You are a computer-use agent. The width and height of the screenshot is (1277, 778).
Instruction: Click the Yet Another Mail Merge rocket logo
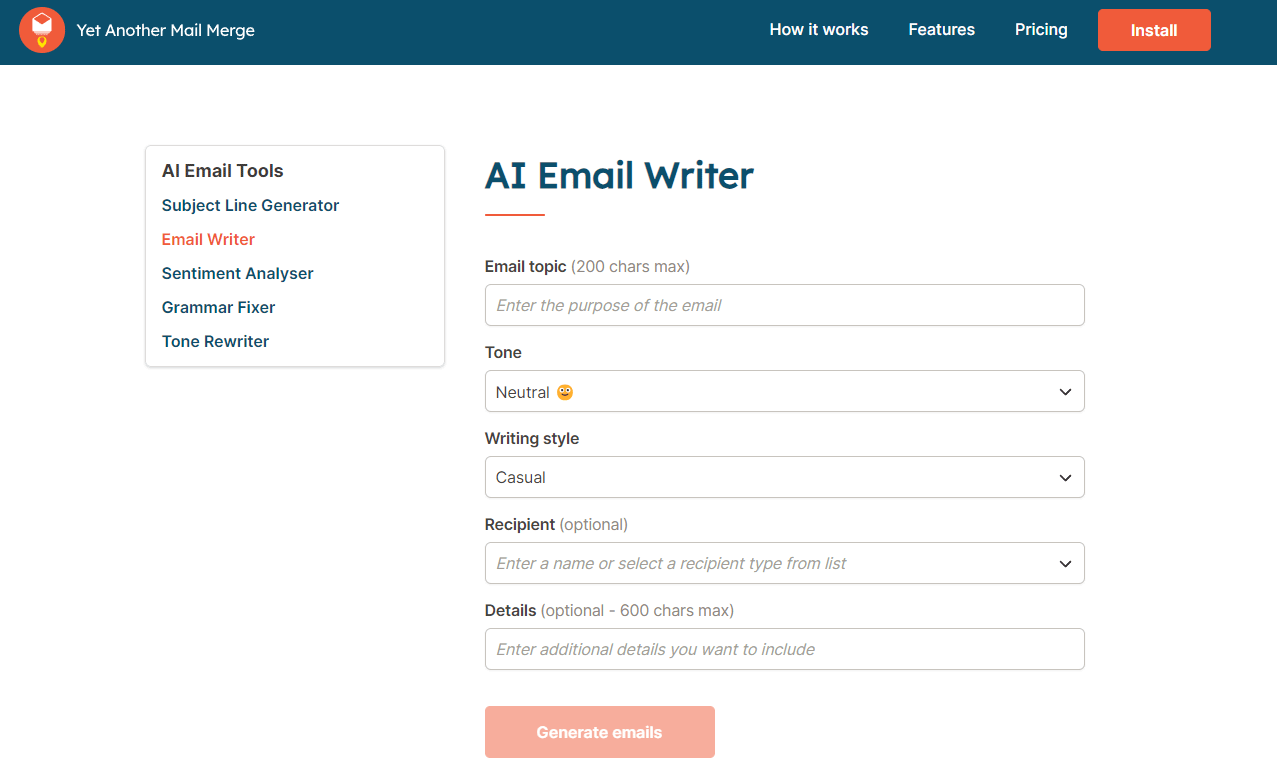click(x=42, y=30)
